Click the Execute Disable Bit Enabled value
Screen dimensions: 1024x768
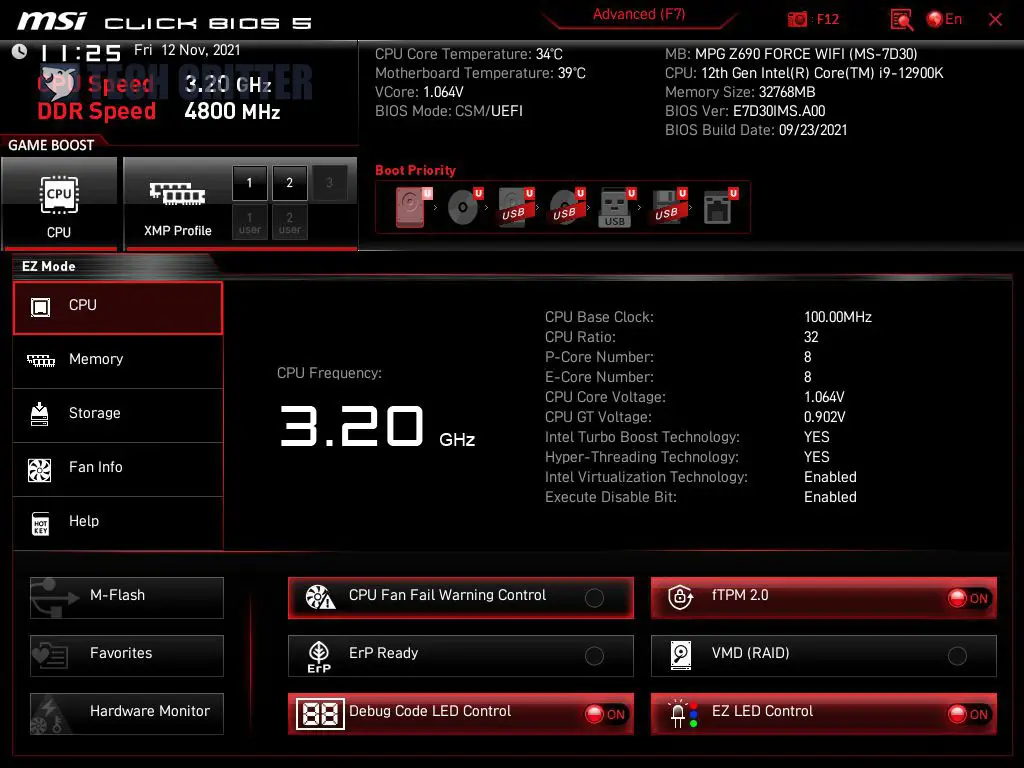click(x=831, y=498)
